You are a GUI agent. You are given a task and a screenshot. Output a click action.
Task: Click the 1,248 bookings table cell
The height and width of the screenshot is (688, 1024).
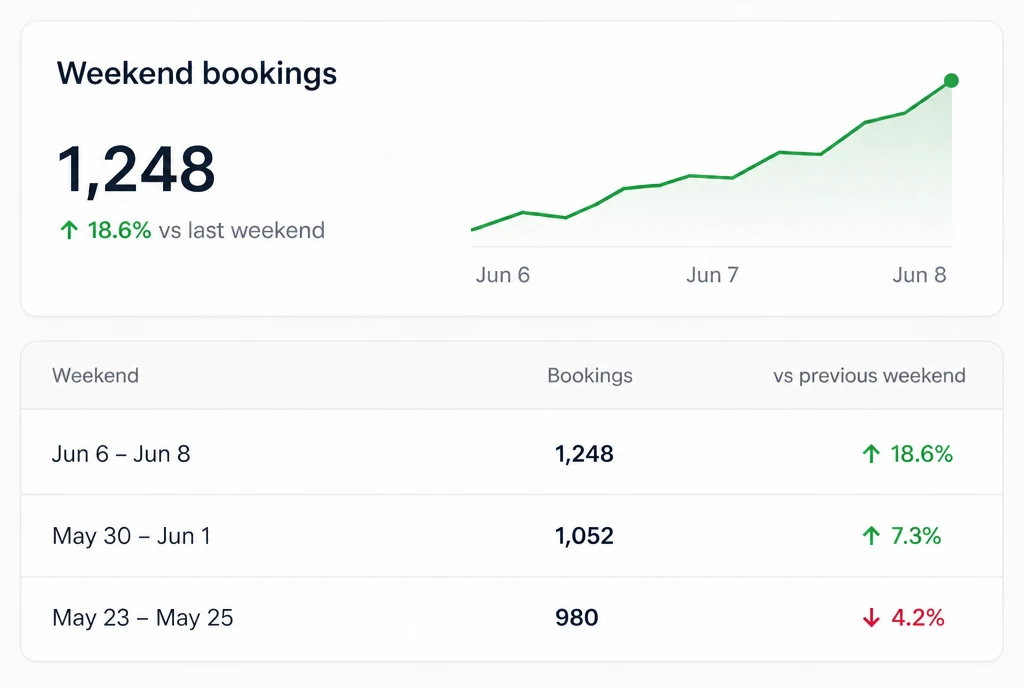coord(584,454)
